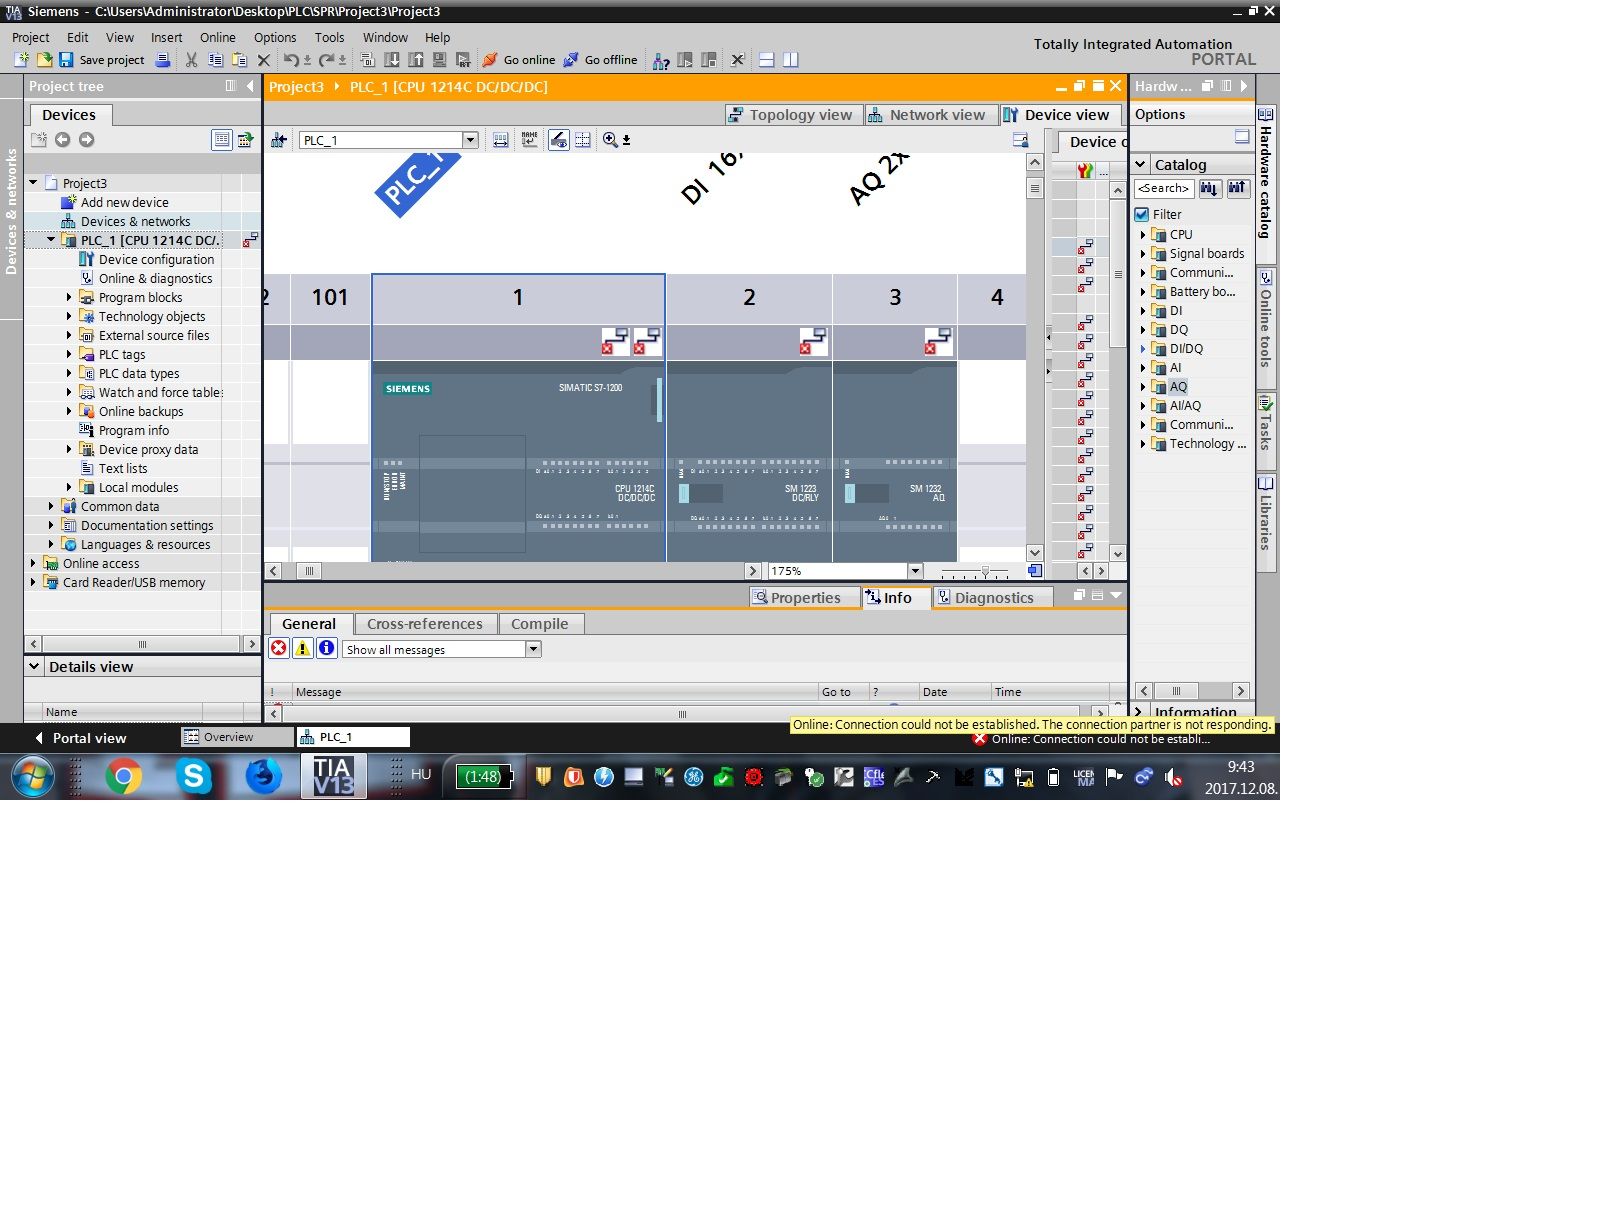Click the Save project button

[x=102, y=60]
